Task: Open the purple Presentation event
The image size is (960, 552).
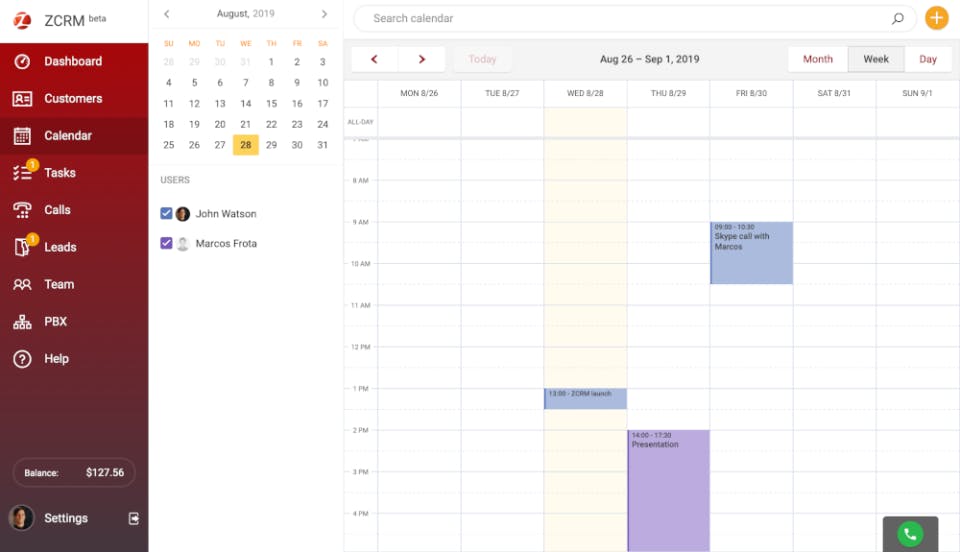Action: 668,490
